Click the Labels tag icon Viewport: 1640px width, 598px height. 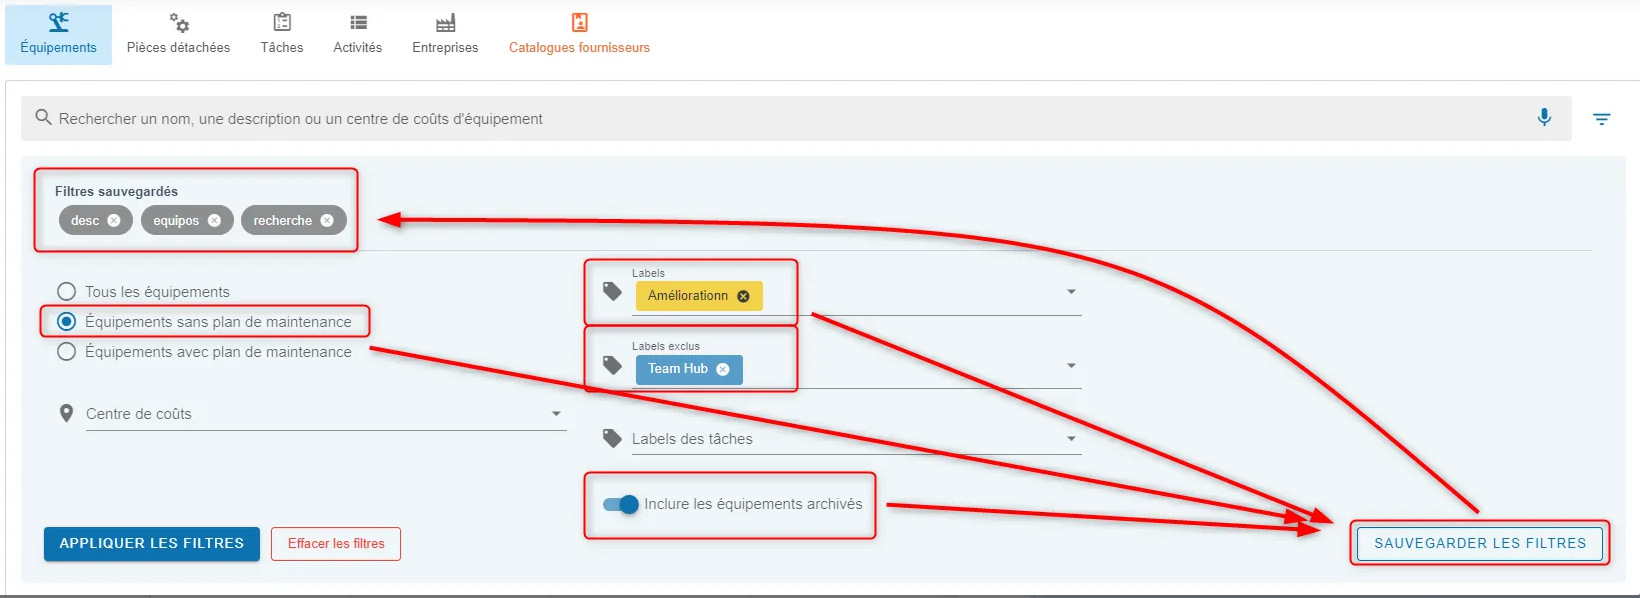pos(613,292)
